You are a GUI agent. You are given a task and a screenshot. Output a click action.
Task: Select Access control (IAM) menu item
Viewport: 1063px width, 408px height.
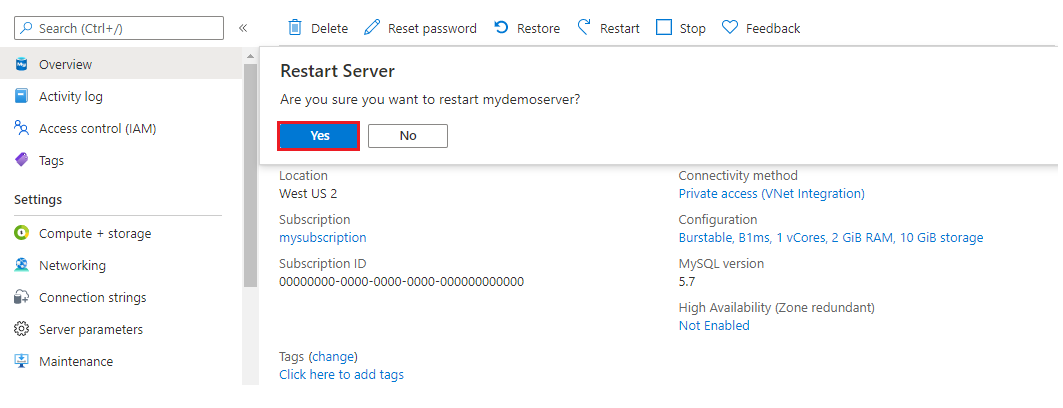point(97,129)
